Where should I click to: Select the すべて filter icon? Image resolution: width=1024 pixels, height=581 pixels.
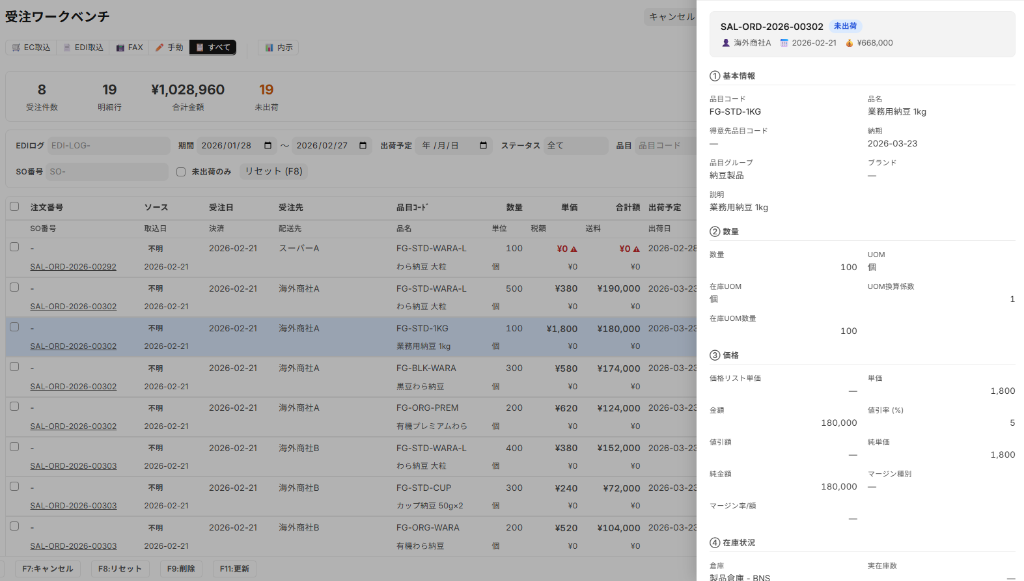point(200,47)
